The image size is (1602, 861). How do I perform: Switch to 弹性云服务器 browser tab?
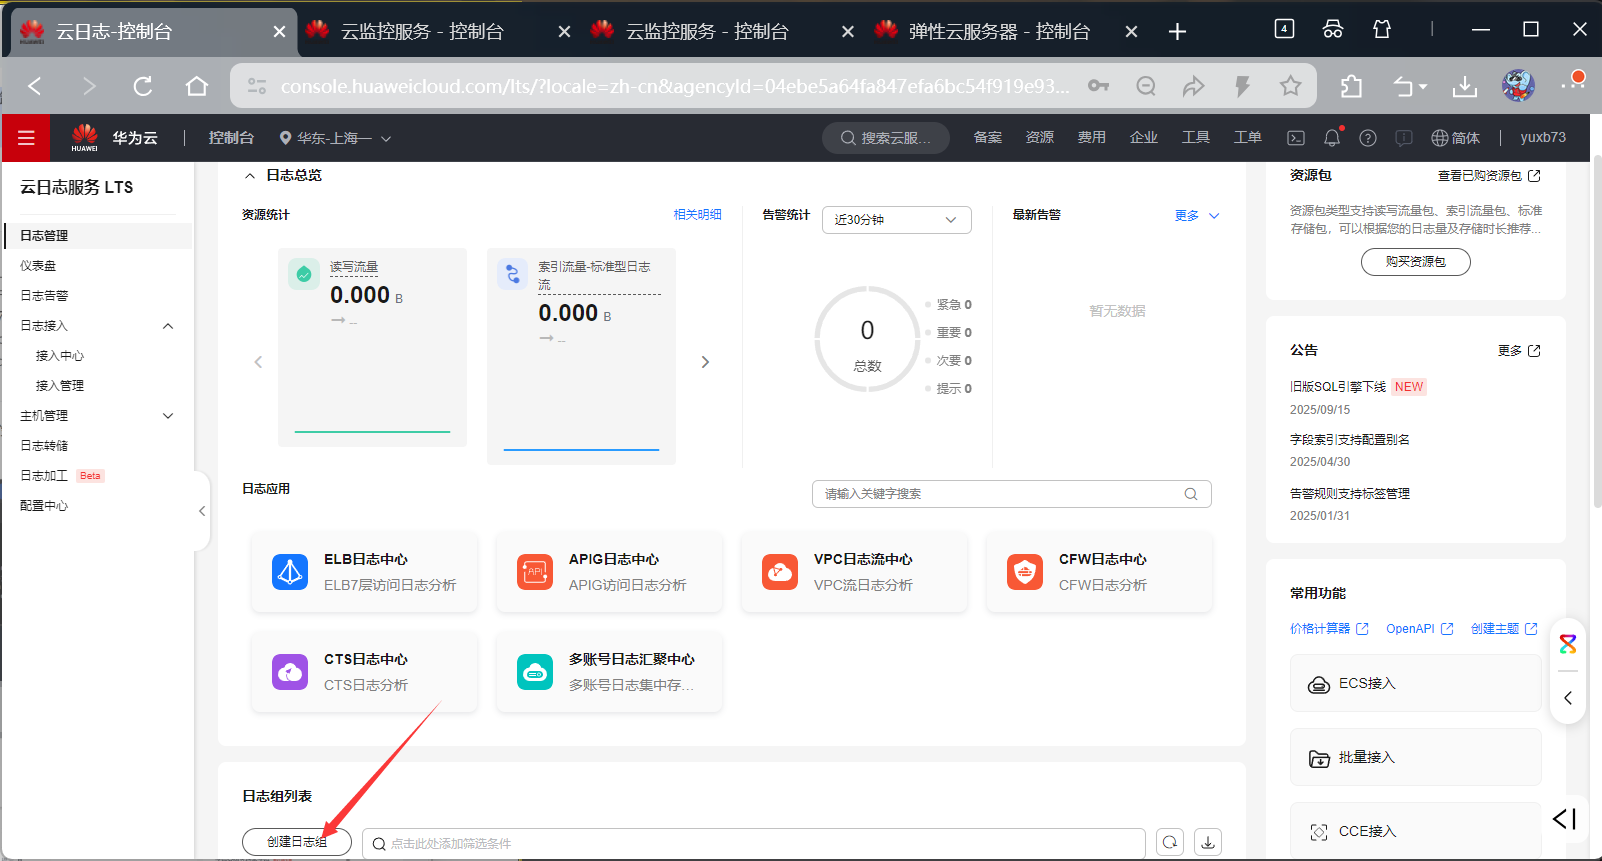coord(999,32)
